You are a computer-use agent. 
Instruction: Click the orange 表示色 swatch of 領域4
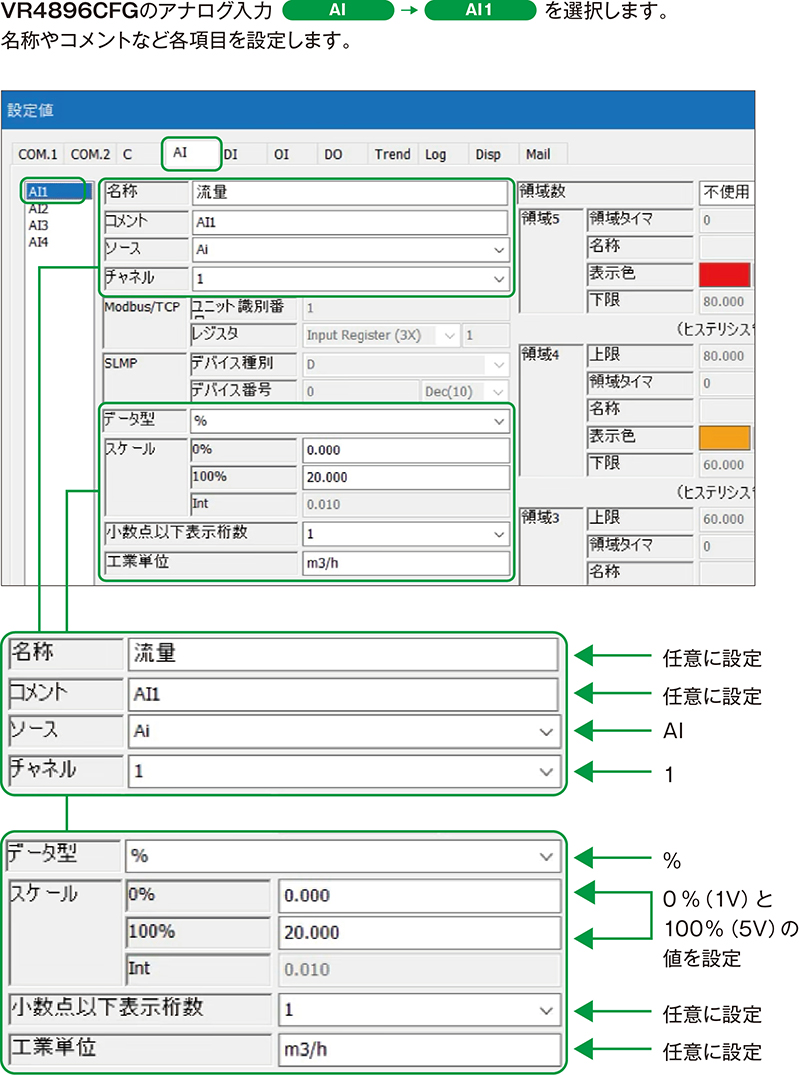[x=725, y=437]
